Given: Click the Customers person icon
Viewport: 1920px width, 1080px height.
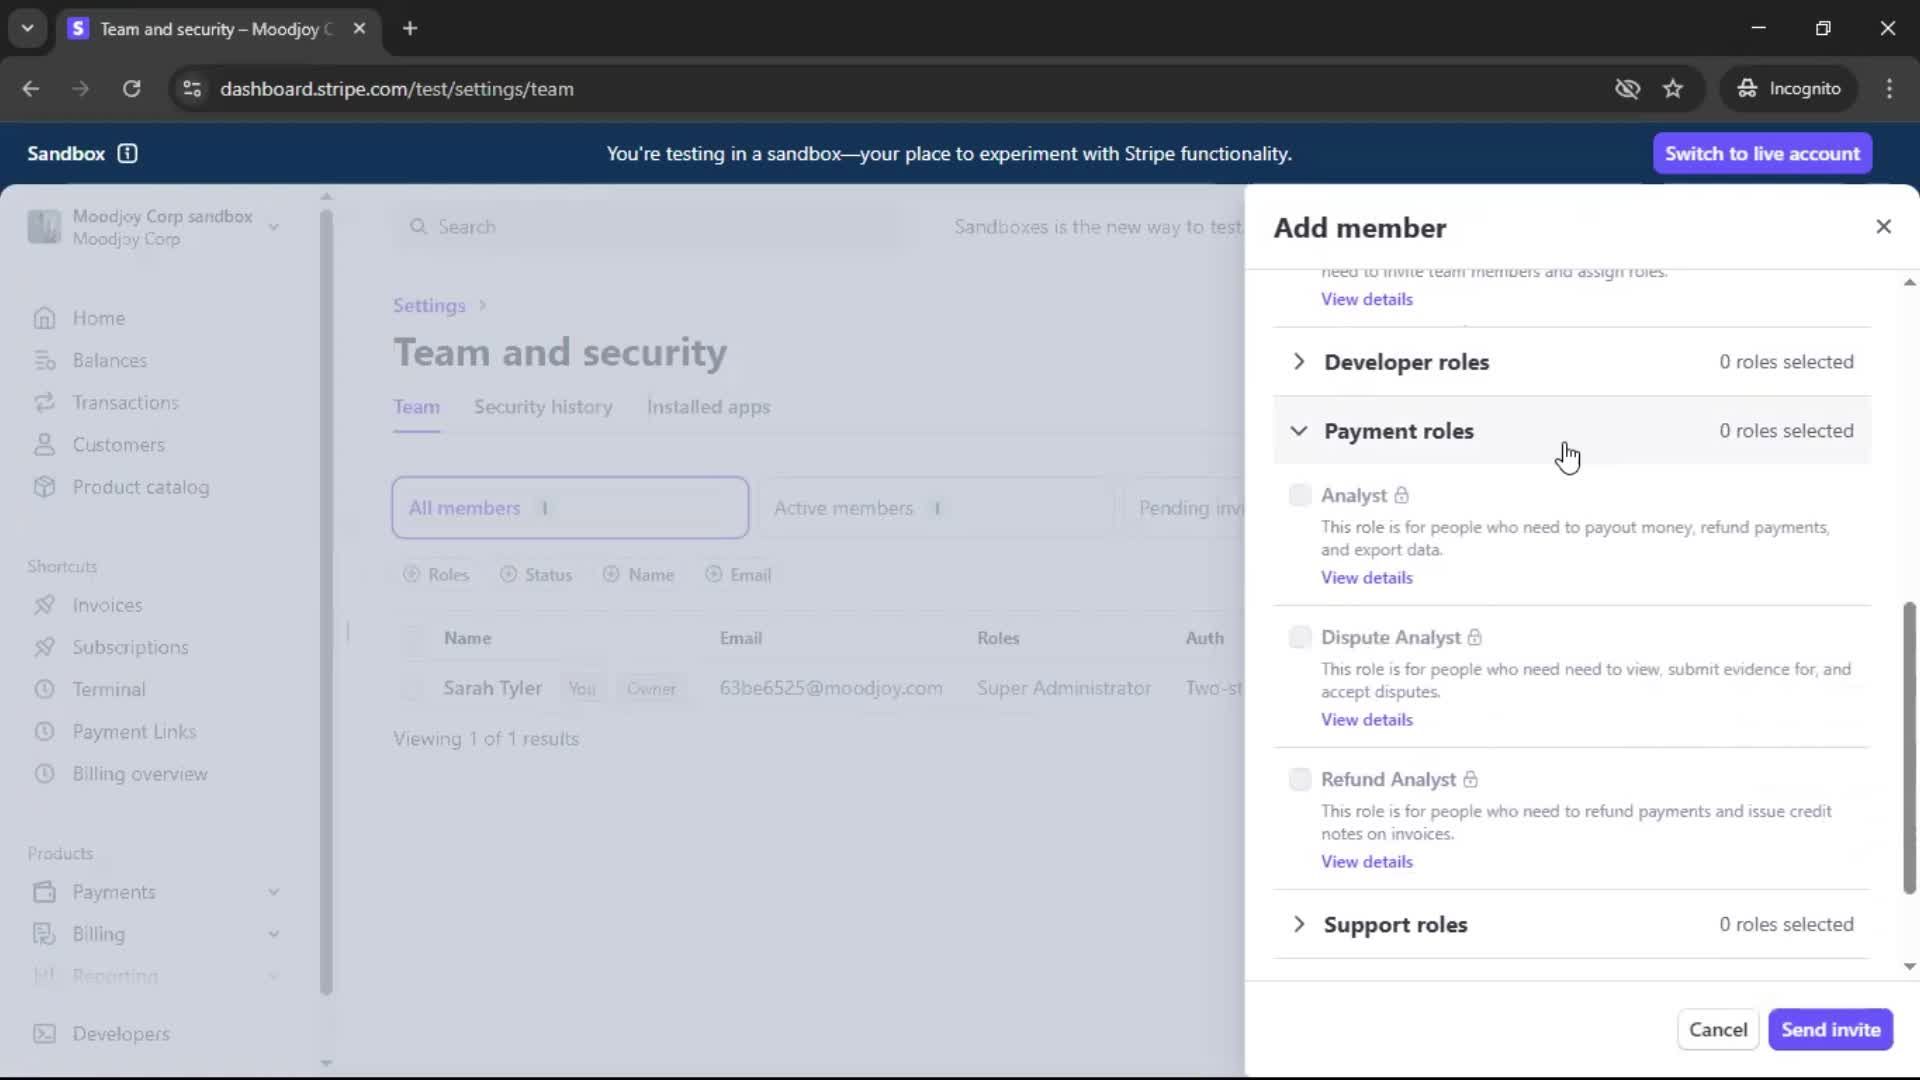Looking at the screenshot, I should pyautogui.click(x=44, y=445).
